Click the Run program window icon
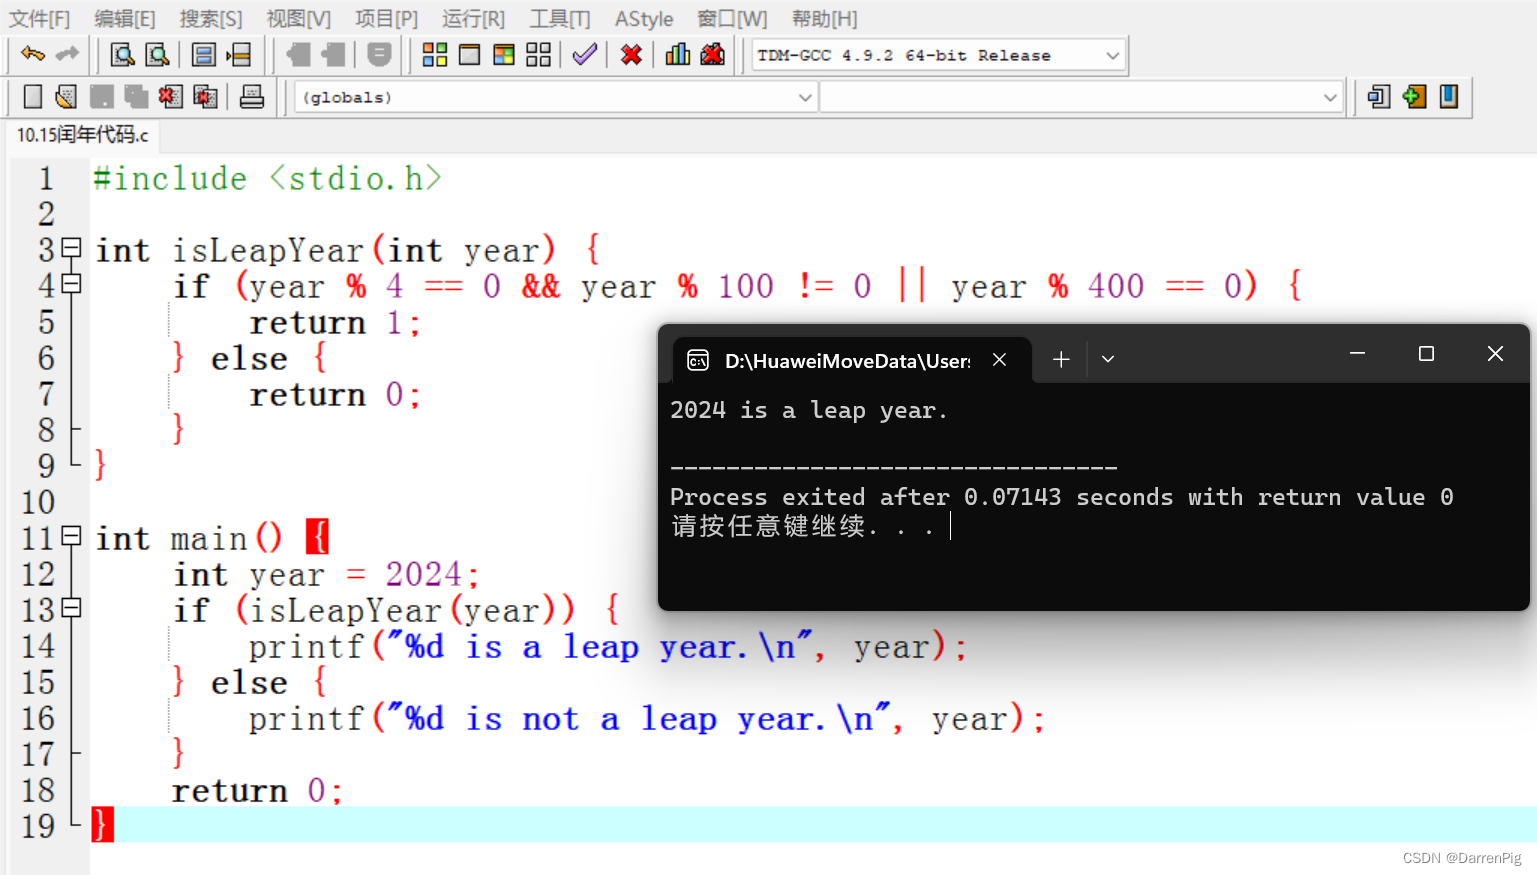Viewport: 1537px width, 875px height. (x=469, y=54)
